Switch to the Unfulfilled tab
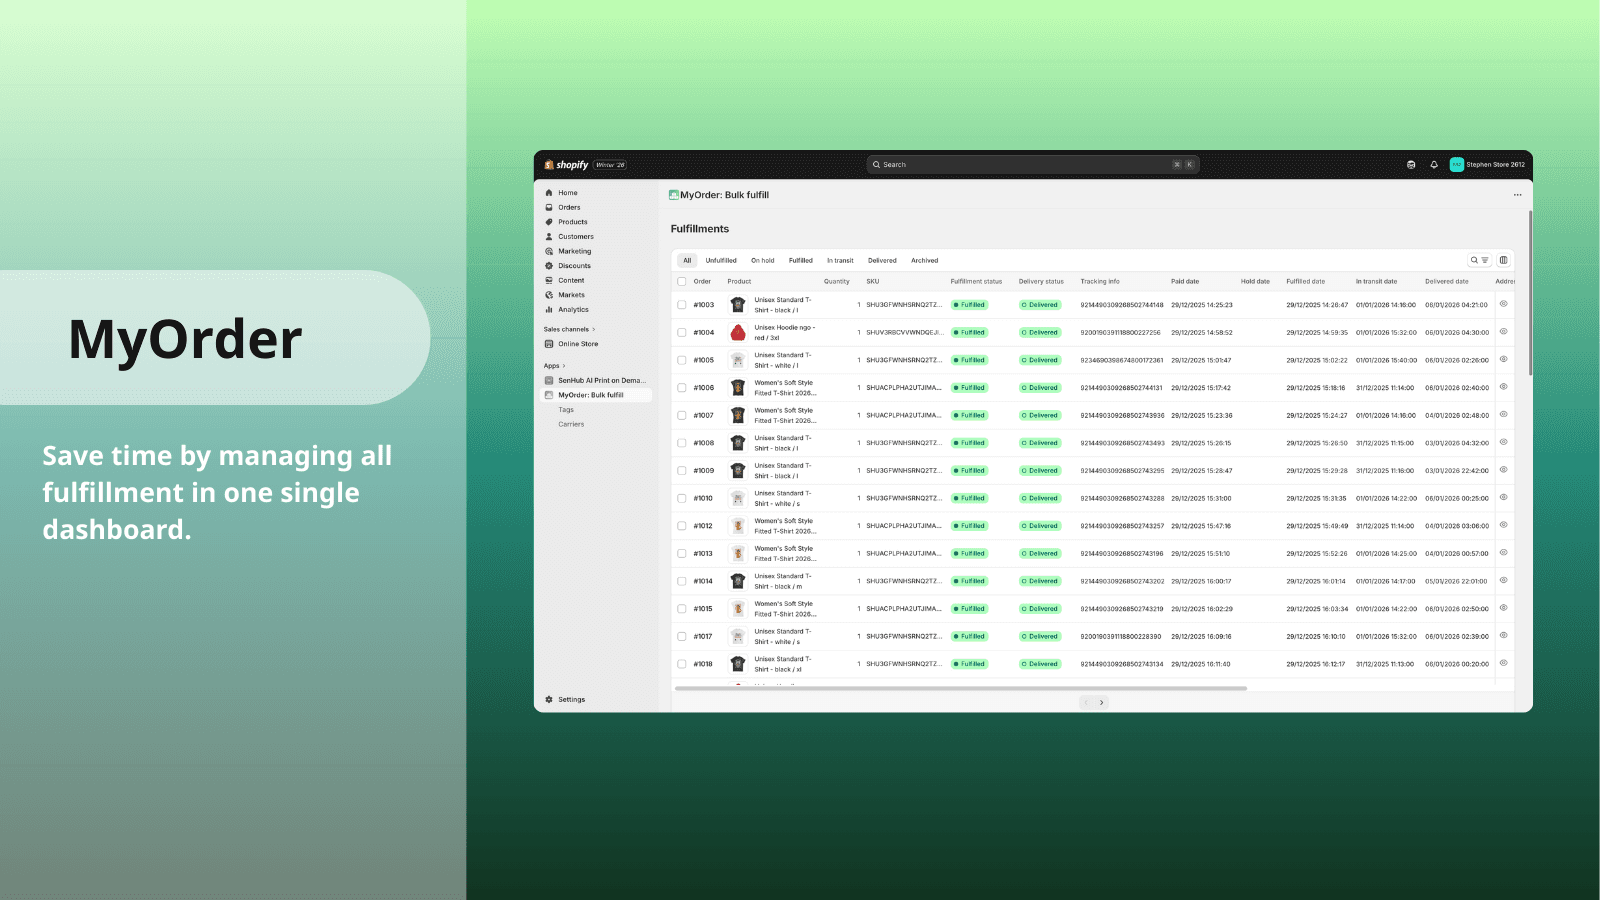 (x=721, y=260)
